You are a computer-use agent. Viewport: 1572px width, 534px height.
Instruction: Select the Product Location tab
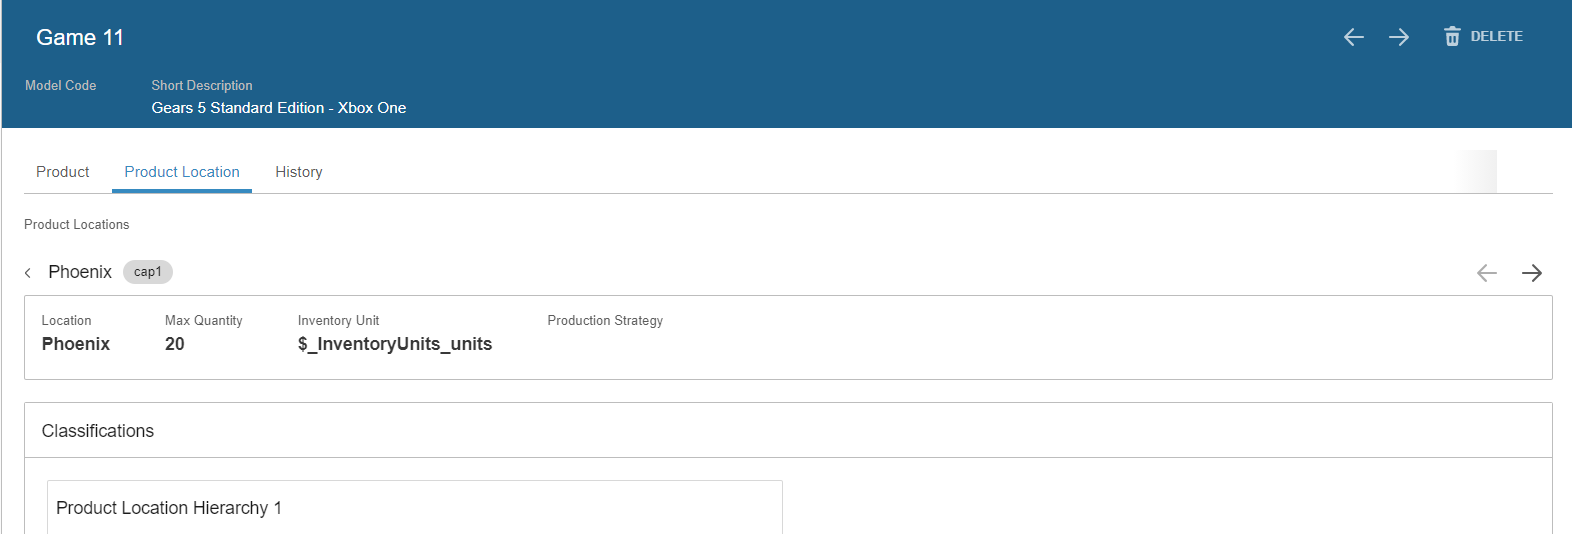tap(182, 172)
